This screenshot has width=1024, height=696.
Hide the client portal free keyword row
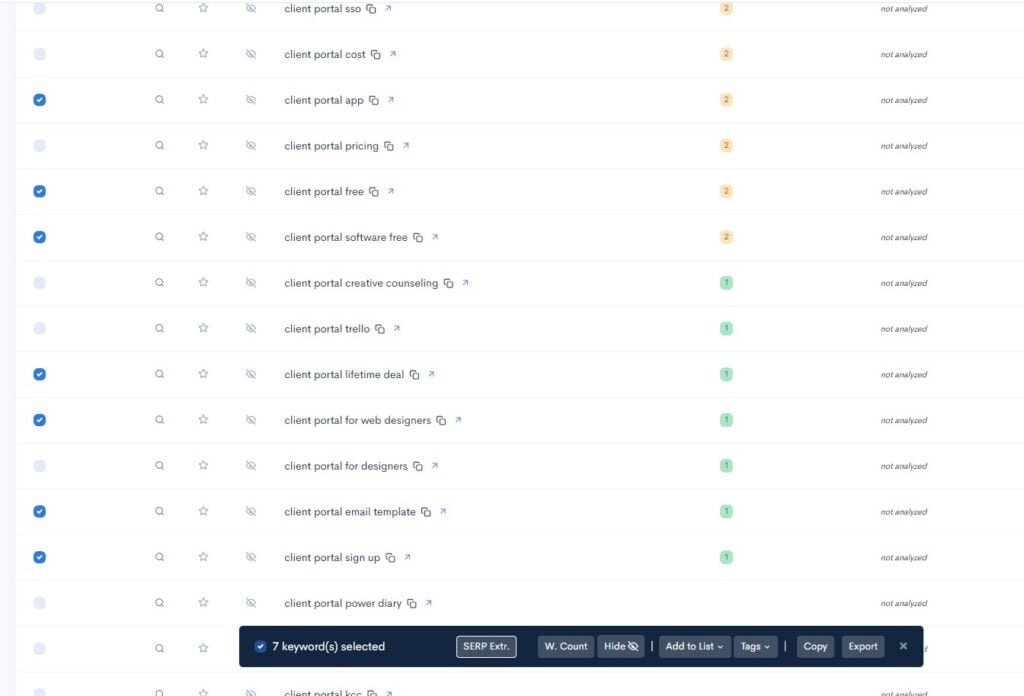[x=251, y=191]
